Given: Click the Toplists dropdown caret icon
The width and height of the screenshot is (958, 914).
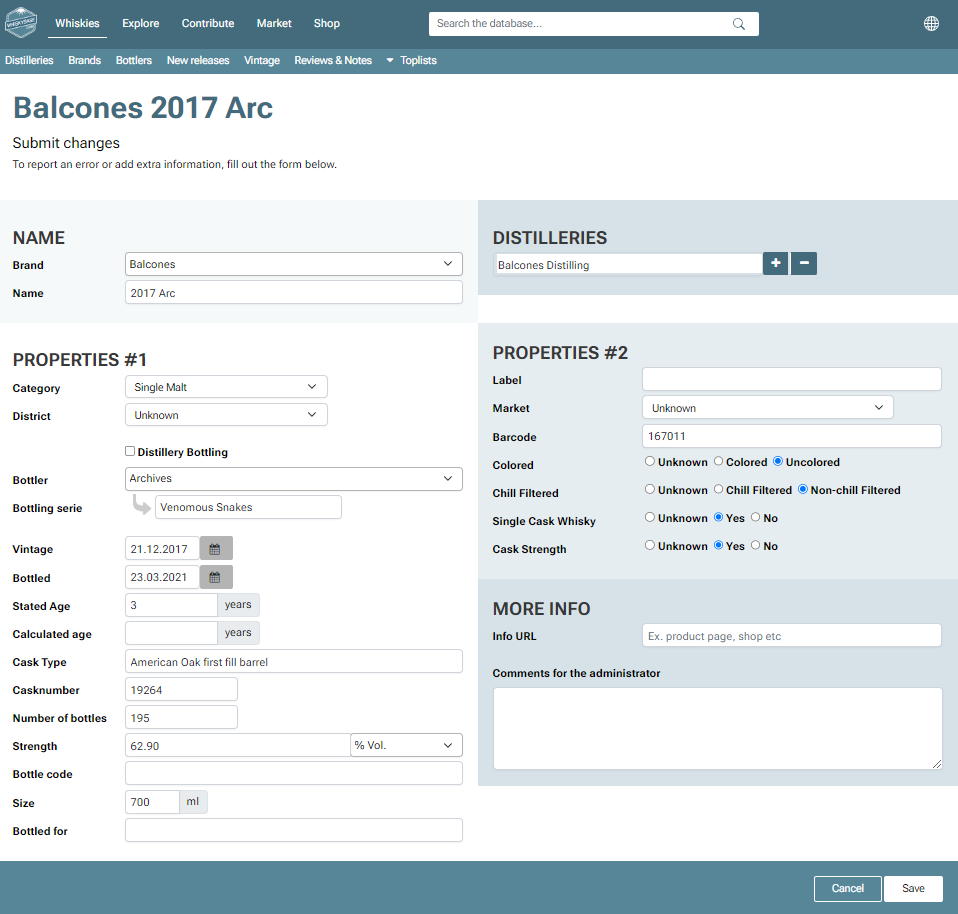Looking at the screenshot, I should tap(390, 60).
